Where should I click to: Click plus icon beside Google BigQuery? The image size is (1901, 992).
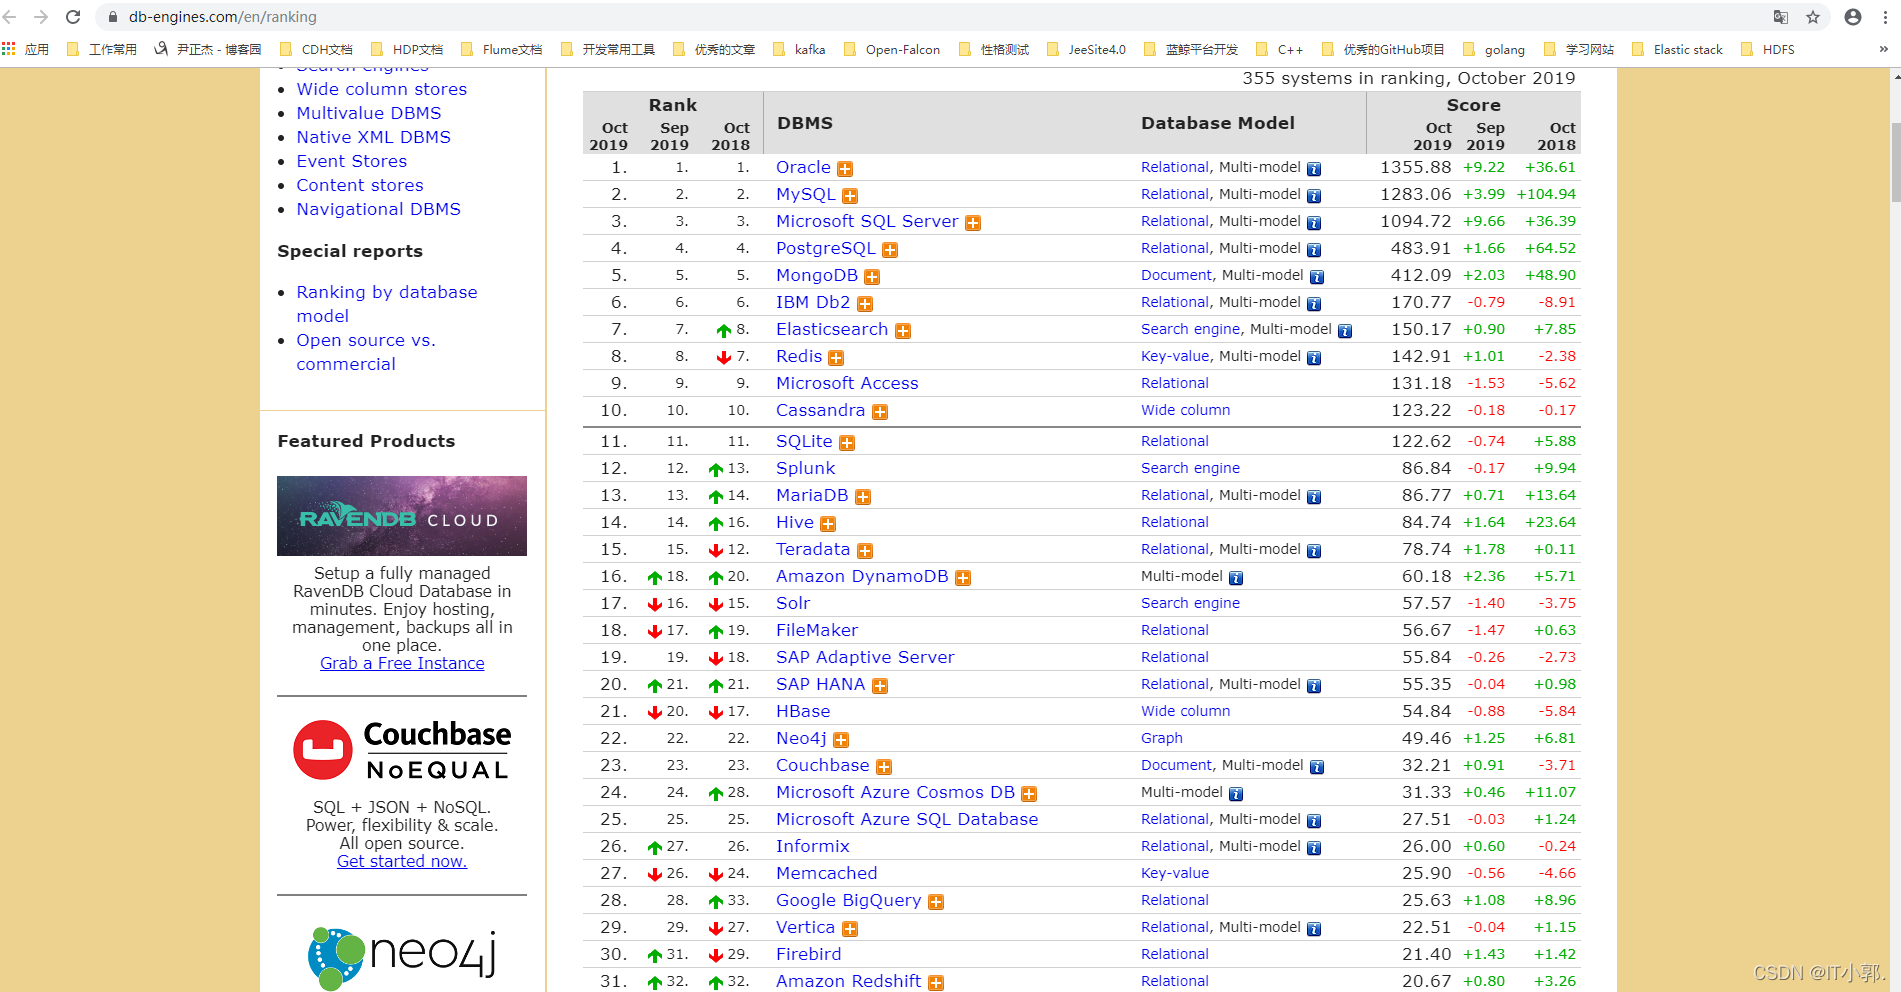click(x=936, y=902)
